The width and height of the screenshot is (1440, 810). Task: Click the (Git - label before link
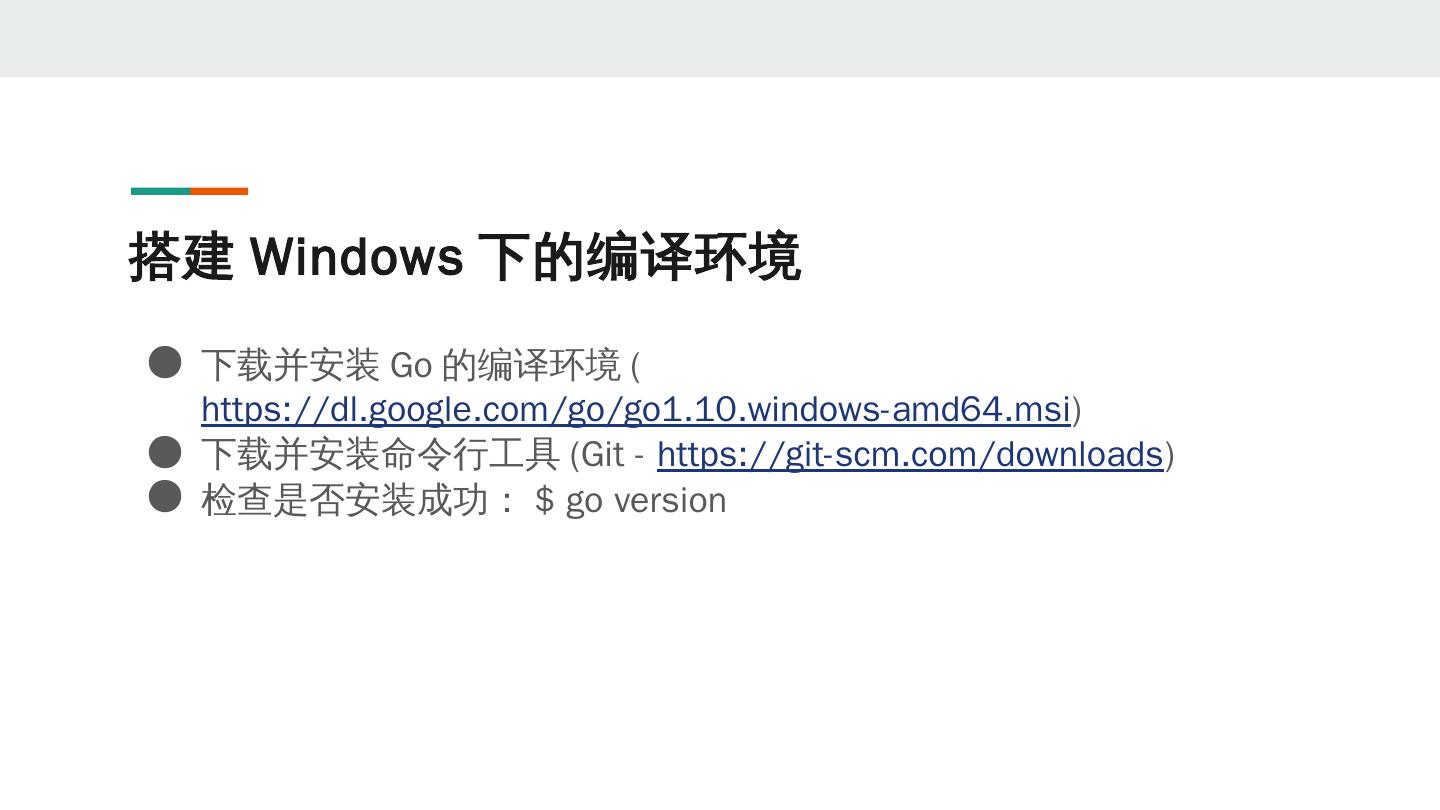point(607,454)
